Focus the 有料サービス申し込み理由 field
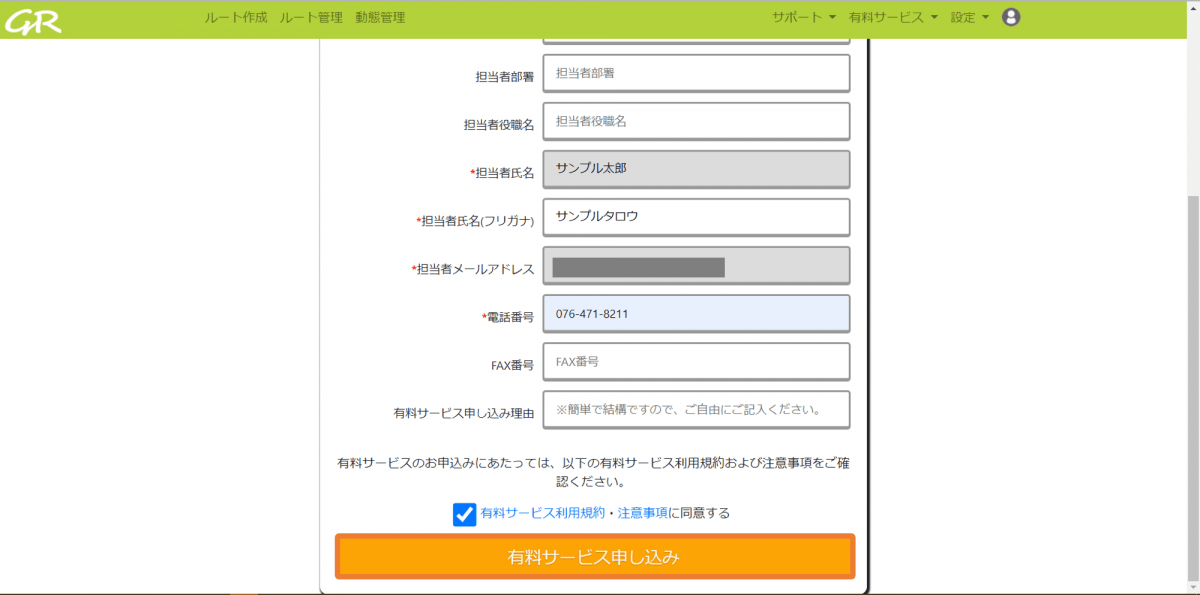The width and height of the screenshot is (1200, 595). tap(696, 410)
